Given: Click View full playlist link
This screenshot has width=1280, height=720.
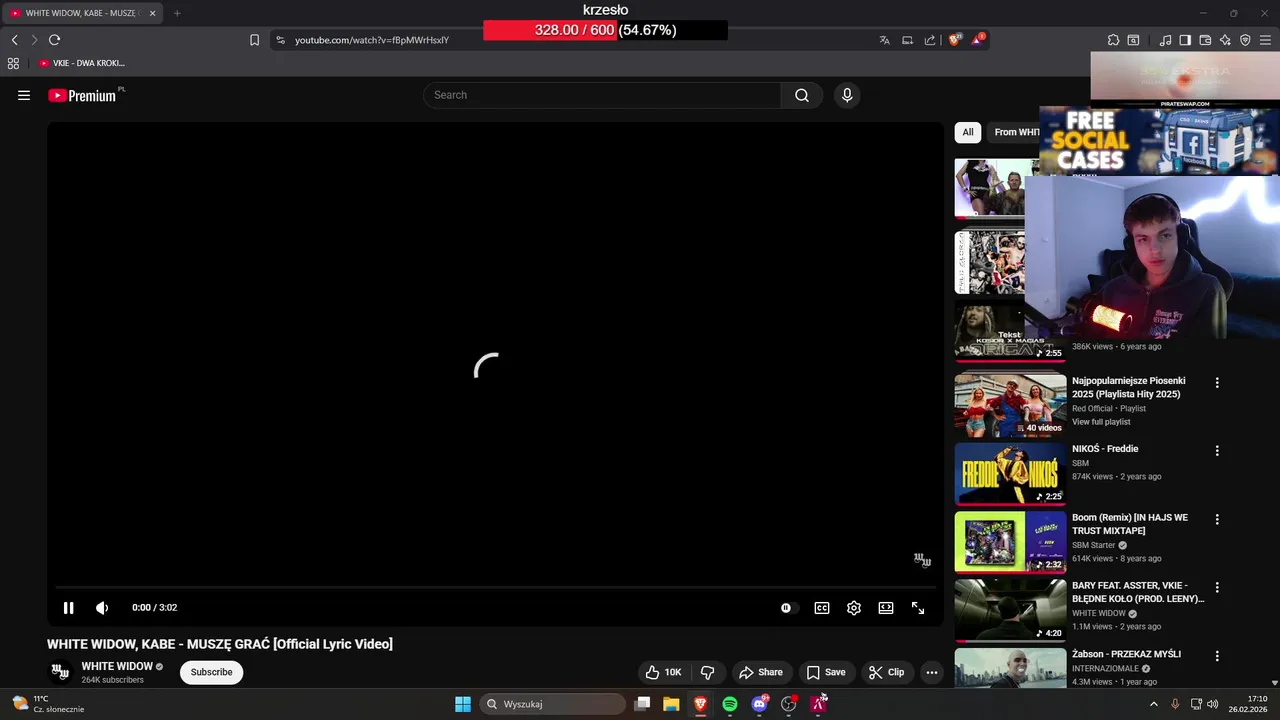Looking at the screenshot, I should click(1101, 422).
